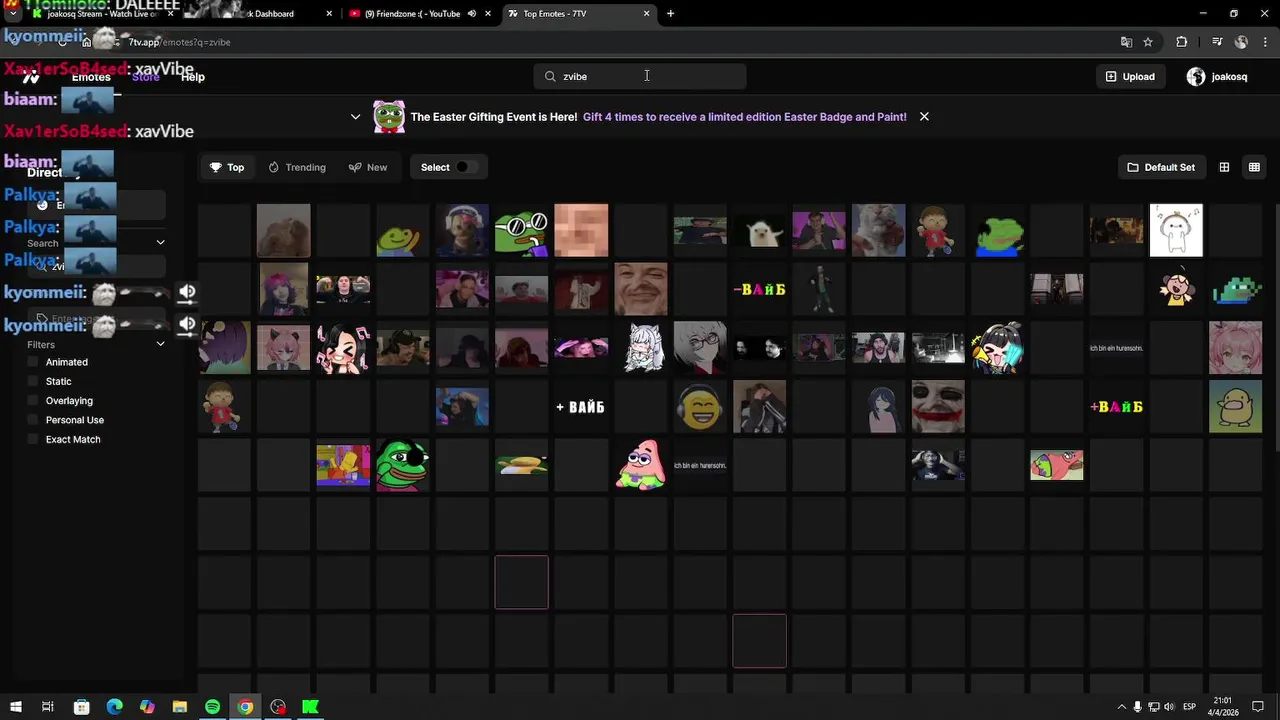Open File Explorer from the taskbar
Viewport: 1280px width, 720px height.
point(180,707)
